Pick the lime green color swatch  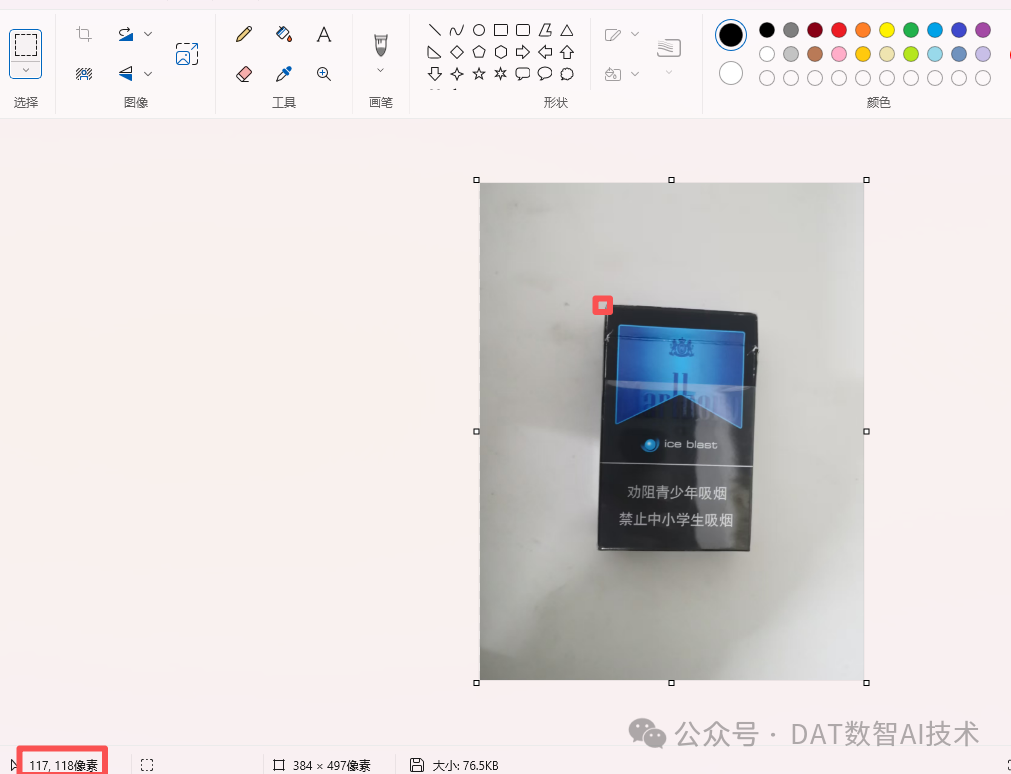(911, 54)
